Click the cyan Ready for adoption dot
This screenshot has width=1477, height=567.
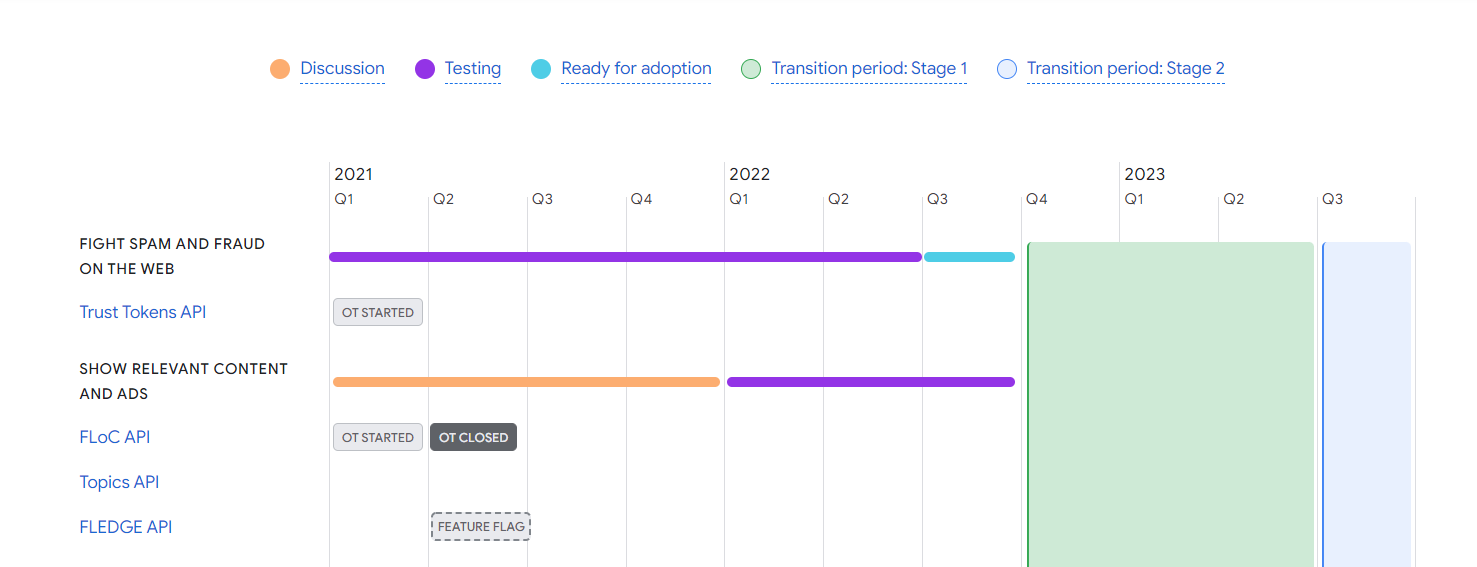tap(541, 69)
